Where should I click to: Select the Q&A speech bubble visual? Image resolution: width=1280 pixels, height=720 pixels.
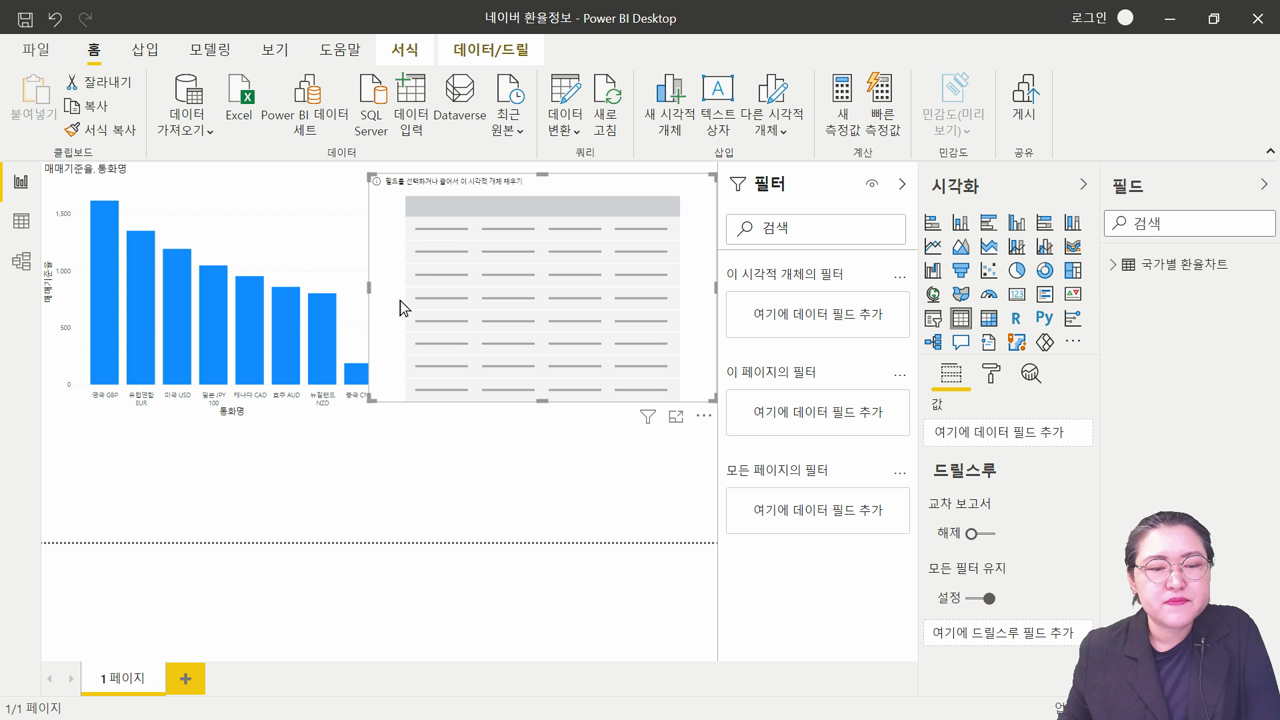[961, 342]
